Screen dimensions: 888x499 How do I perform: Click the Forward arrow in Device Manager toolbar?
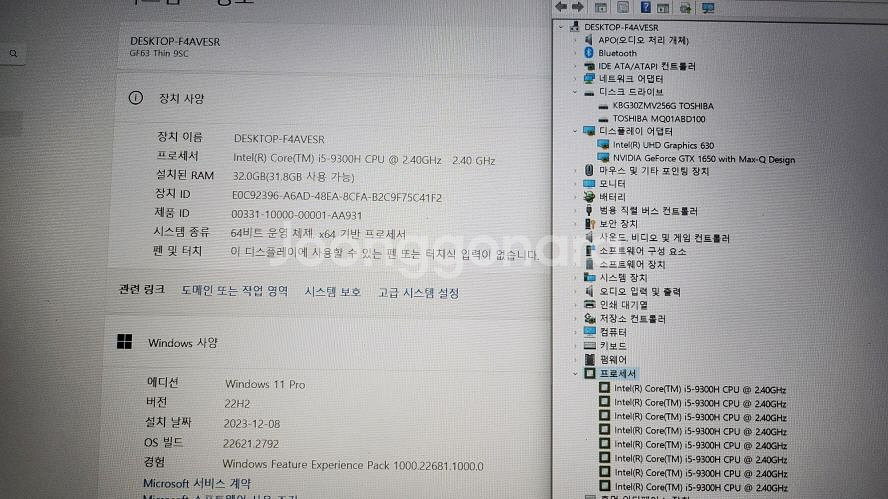click(x=578, y=7)
